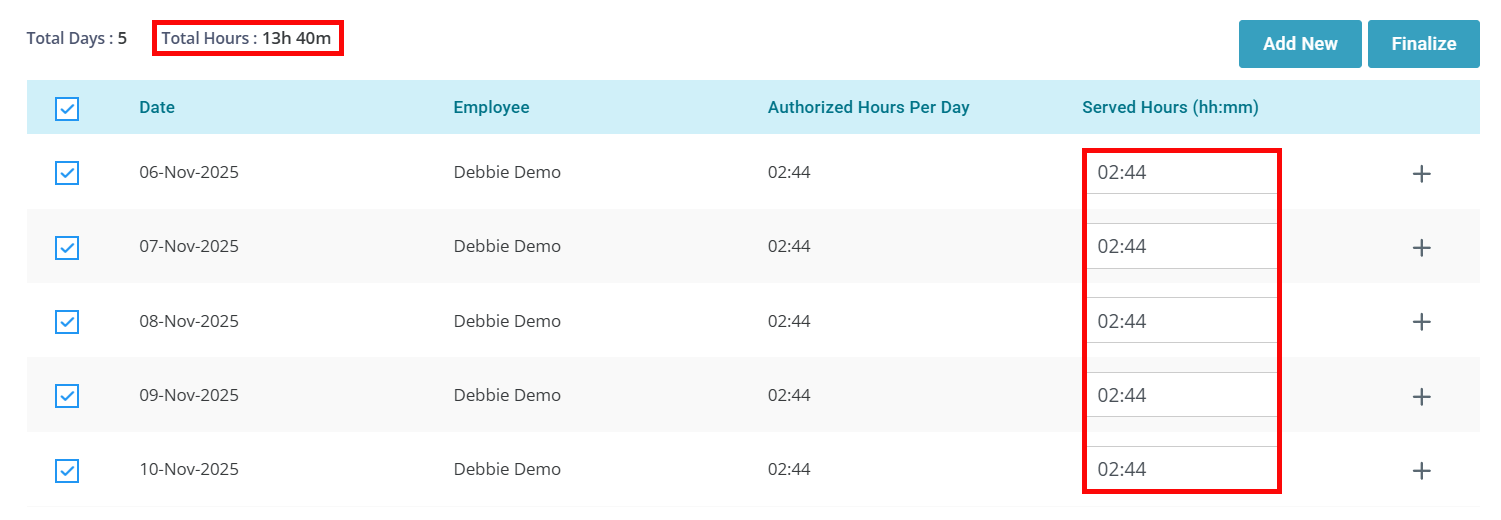This screenshot has height=520, width=1501.
Task: Click the Employee column header
Action: tap(491, 108)
